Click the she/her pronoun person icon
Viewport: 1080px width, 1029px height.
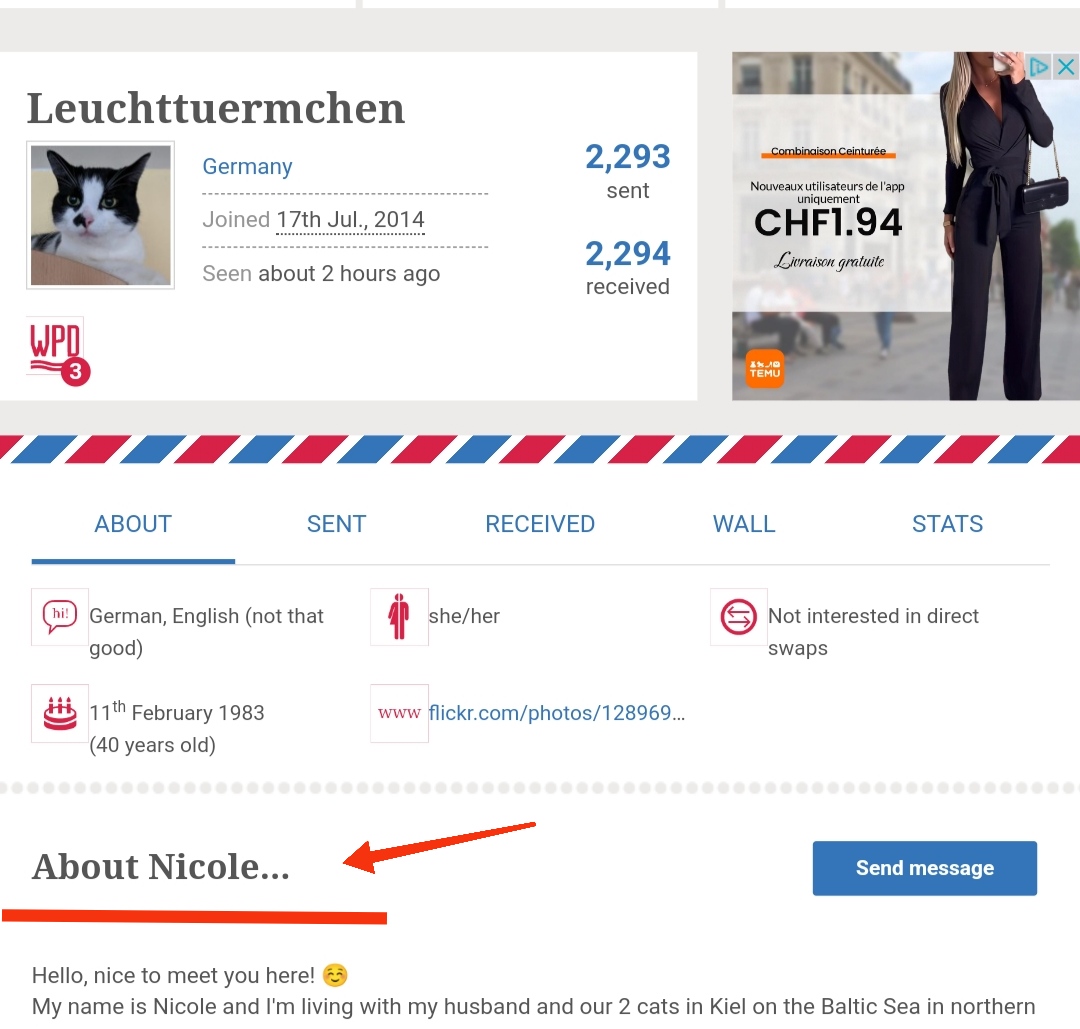point(399,616)
